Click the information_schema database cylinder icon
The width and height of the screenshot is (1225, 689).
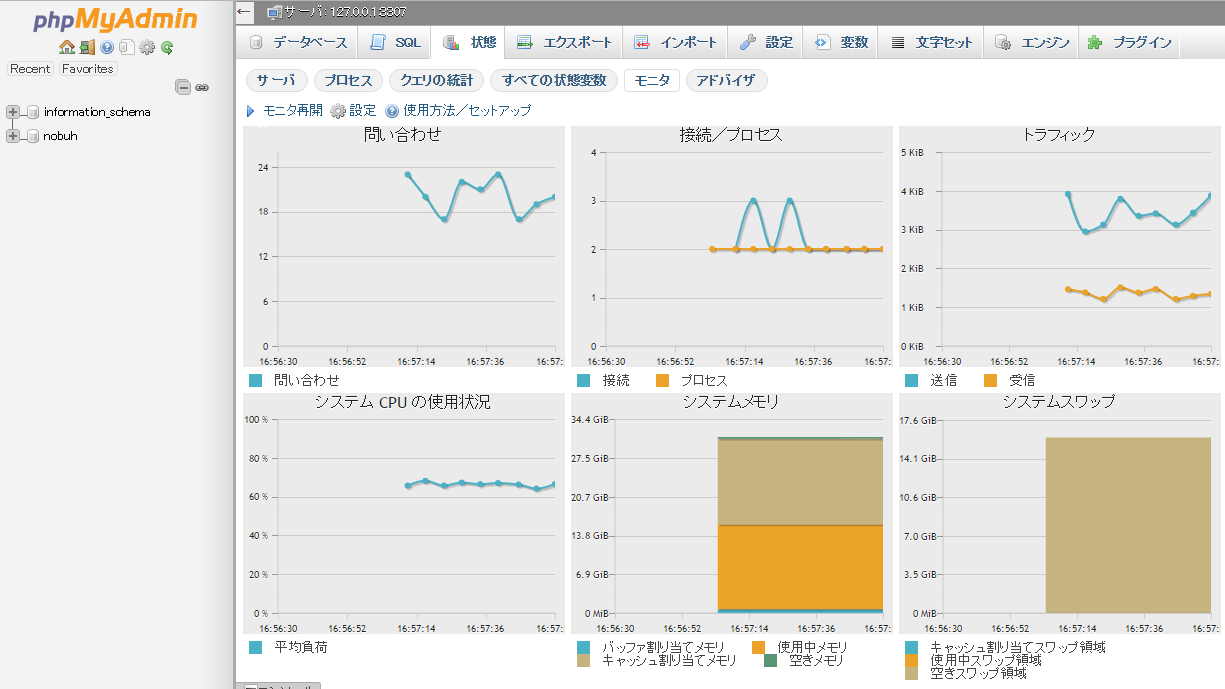coord(33,112)
